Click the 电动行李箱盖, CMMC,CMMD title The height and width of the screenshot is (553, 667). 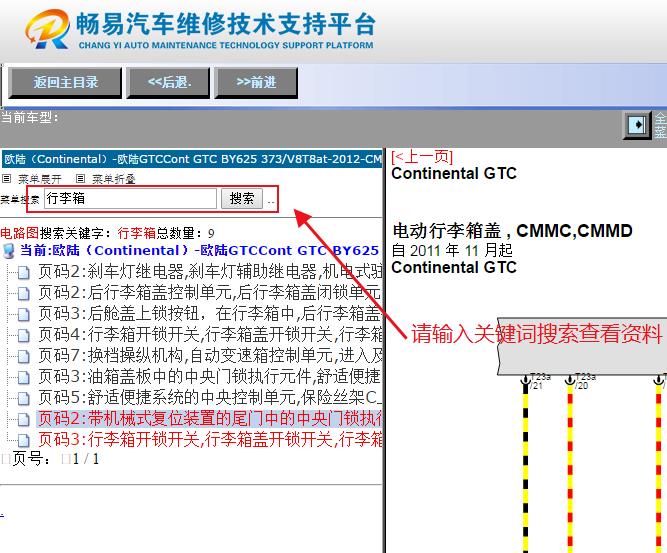click(x=512, y=231)
